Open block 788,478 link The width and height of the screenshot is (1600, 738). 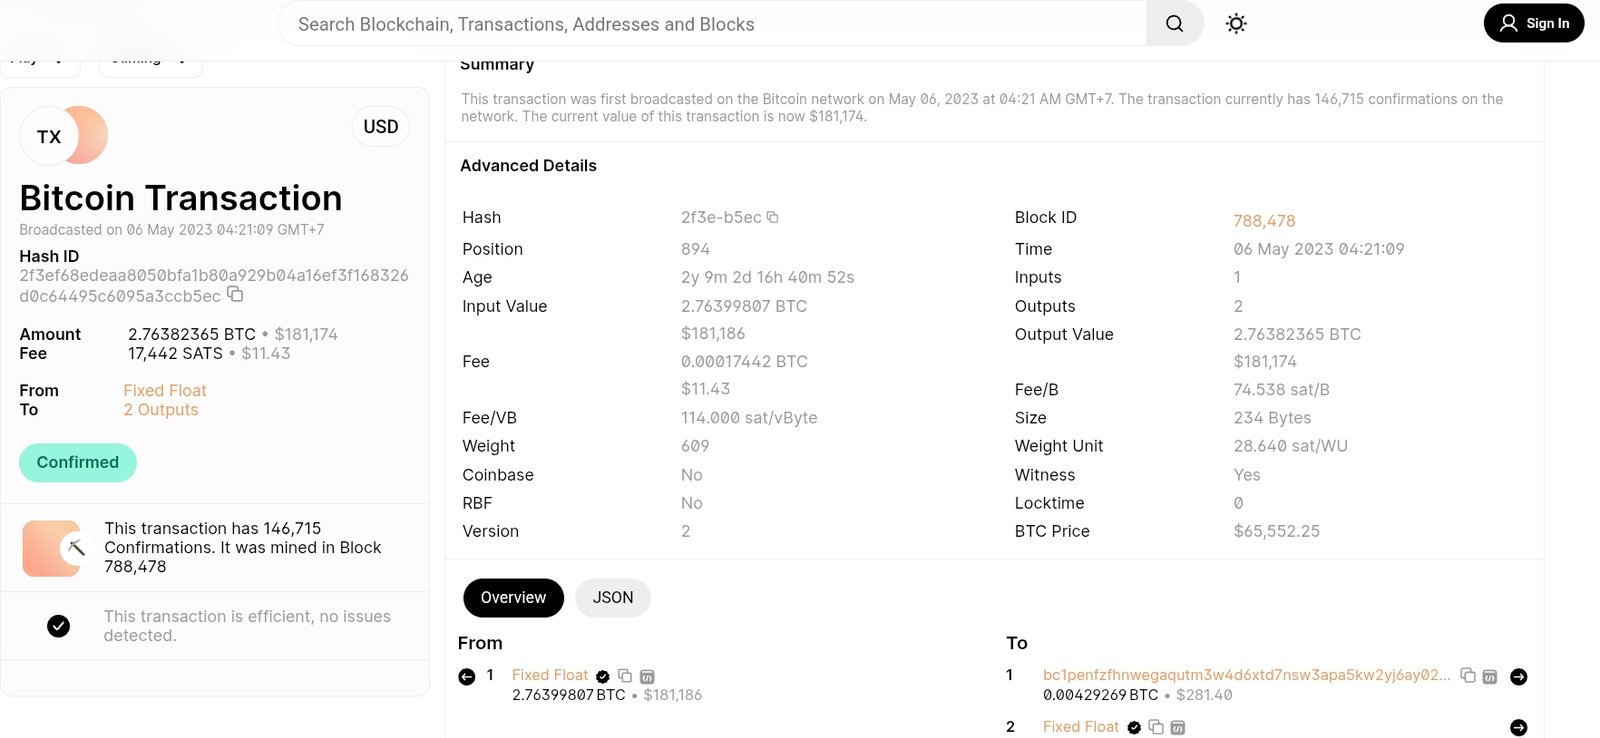point(1264,221)
